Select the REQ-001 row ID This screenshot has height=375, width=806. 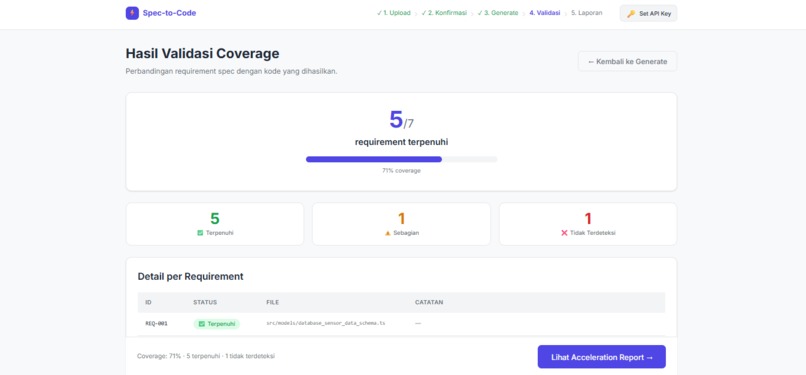156,324
